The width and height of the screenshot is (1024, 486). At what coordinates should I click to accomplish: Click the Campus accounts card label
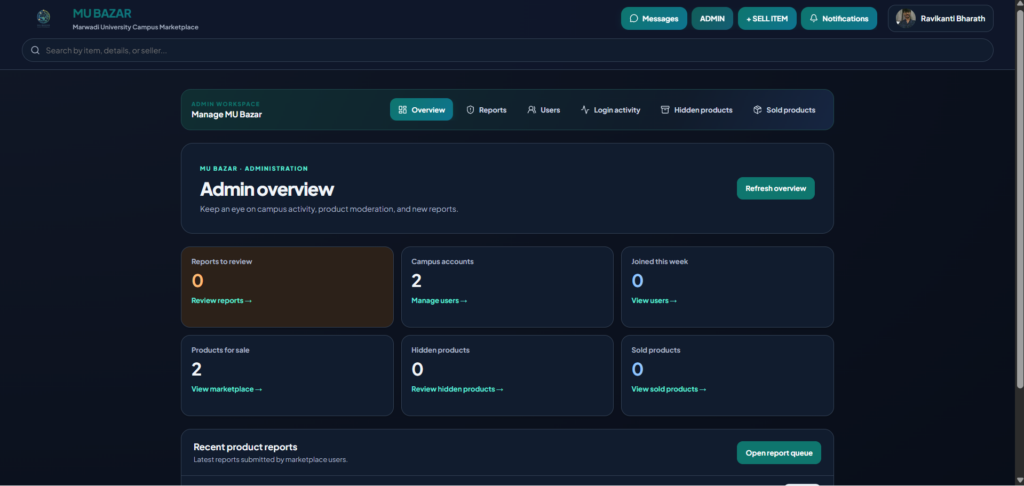click(x=442, y=261)
